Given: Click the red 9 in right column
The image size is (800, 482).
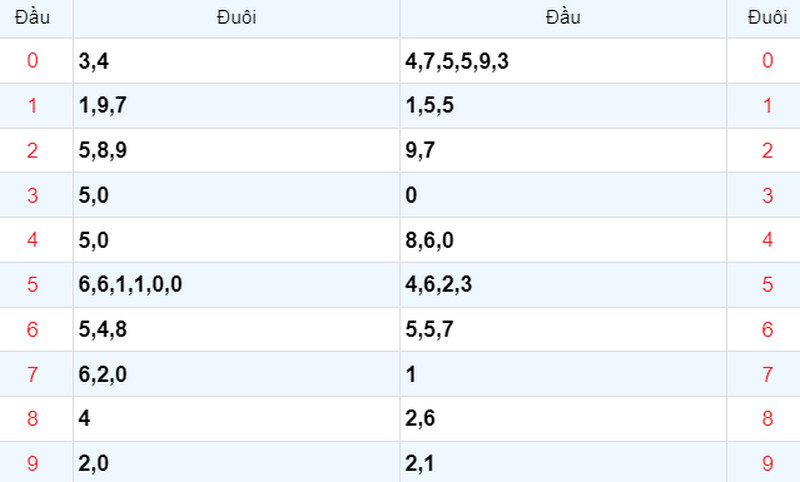Looking at the screenshot, I should (x=767, y=464).
